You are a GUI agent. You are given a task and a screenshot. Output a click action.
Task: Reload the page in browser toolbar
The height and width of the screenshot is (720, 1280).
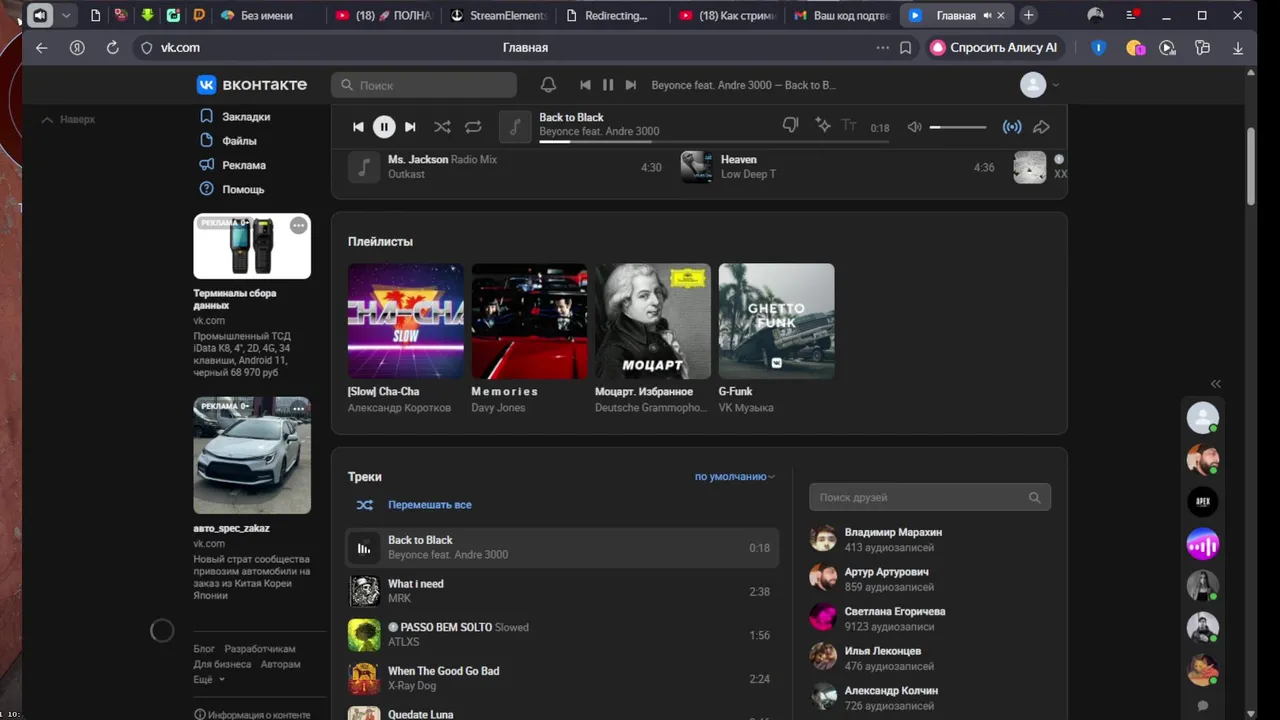click(112, 48)
